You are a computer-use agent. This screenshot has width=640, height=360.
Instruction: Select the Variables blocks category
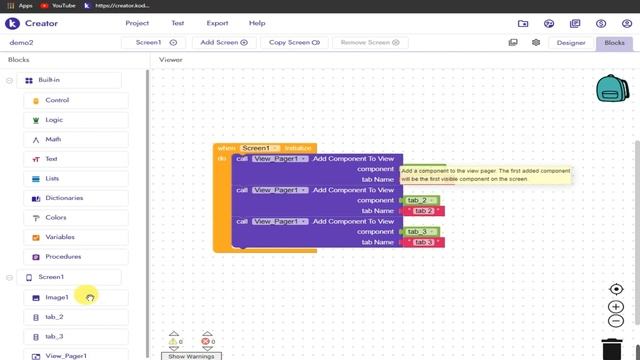pyautogui.click(x=76, y=237)
